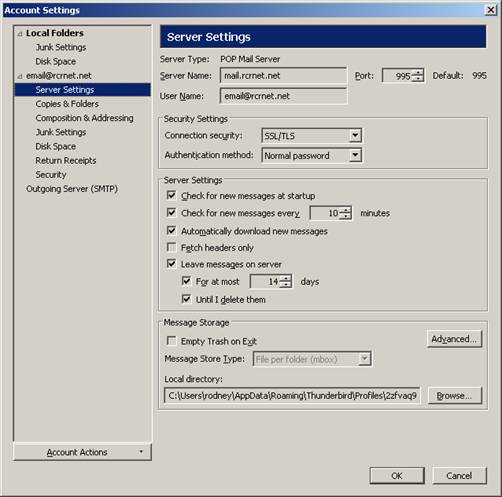This screenshot has width=502, height=497.
Task: Increase the Port number spinner
Action: pos(418,72)
